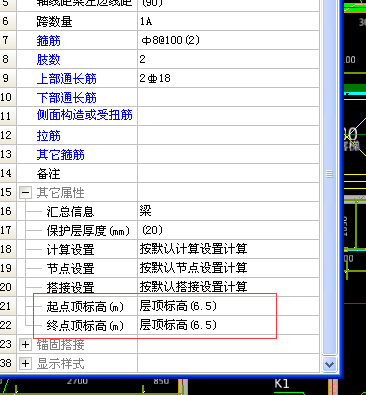Click the empty 其它箍筋 value cell
366x395 pixels.
coord(228,154)
